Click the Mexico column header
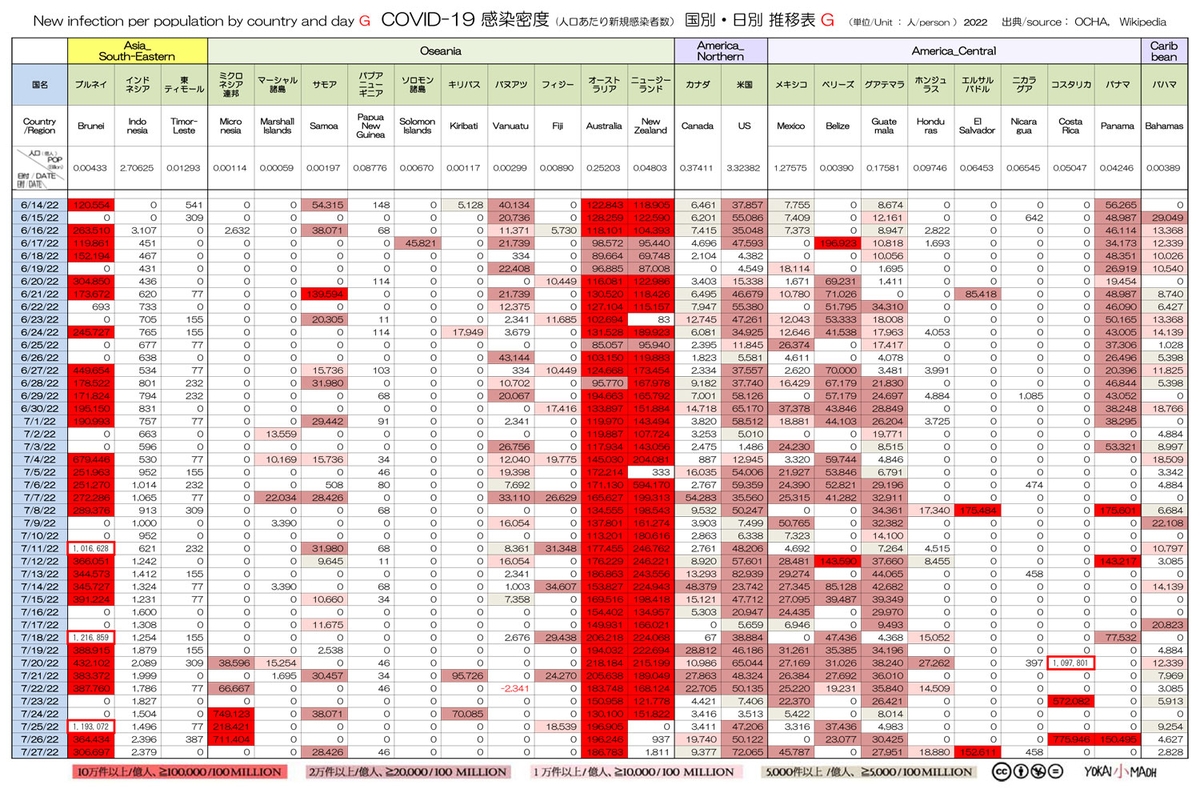 791,127
